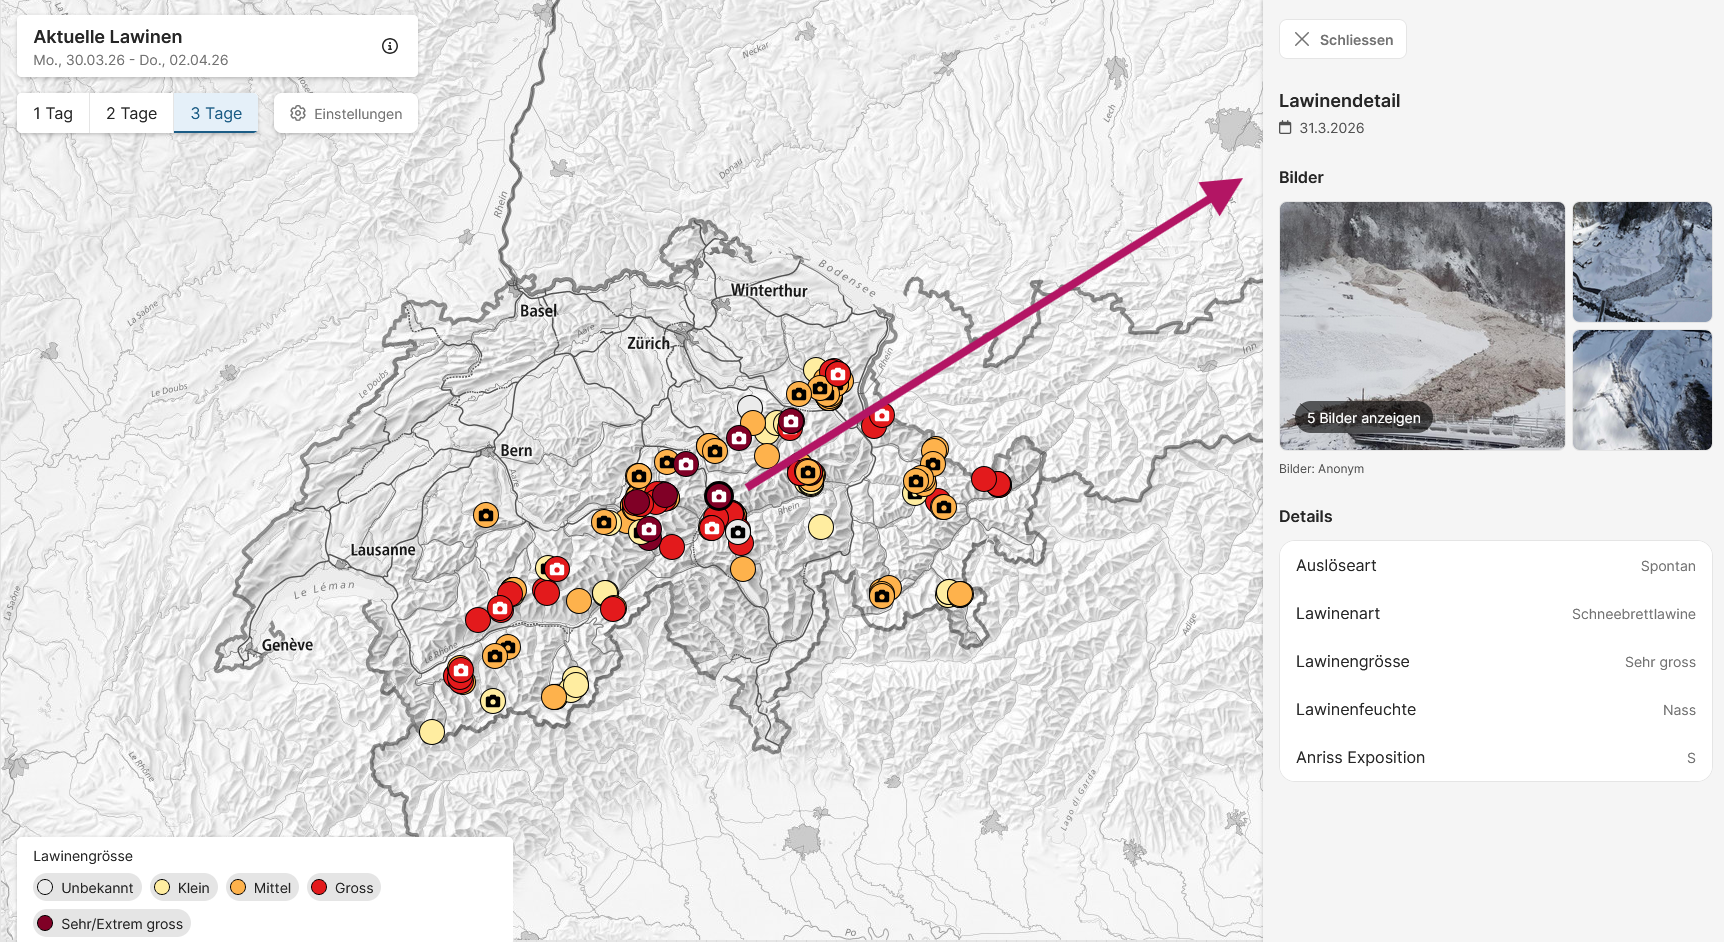Open the bottom-right small avalanche photo

pyautogui.click(x=1641, y=390)
